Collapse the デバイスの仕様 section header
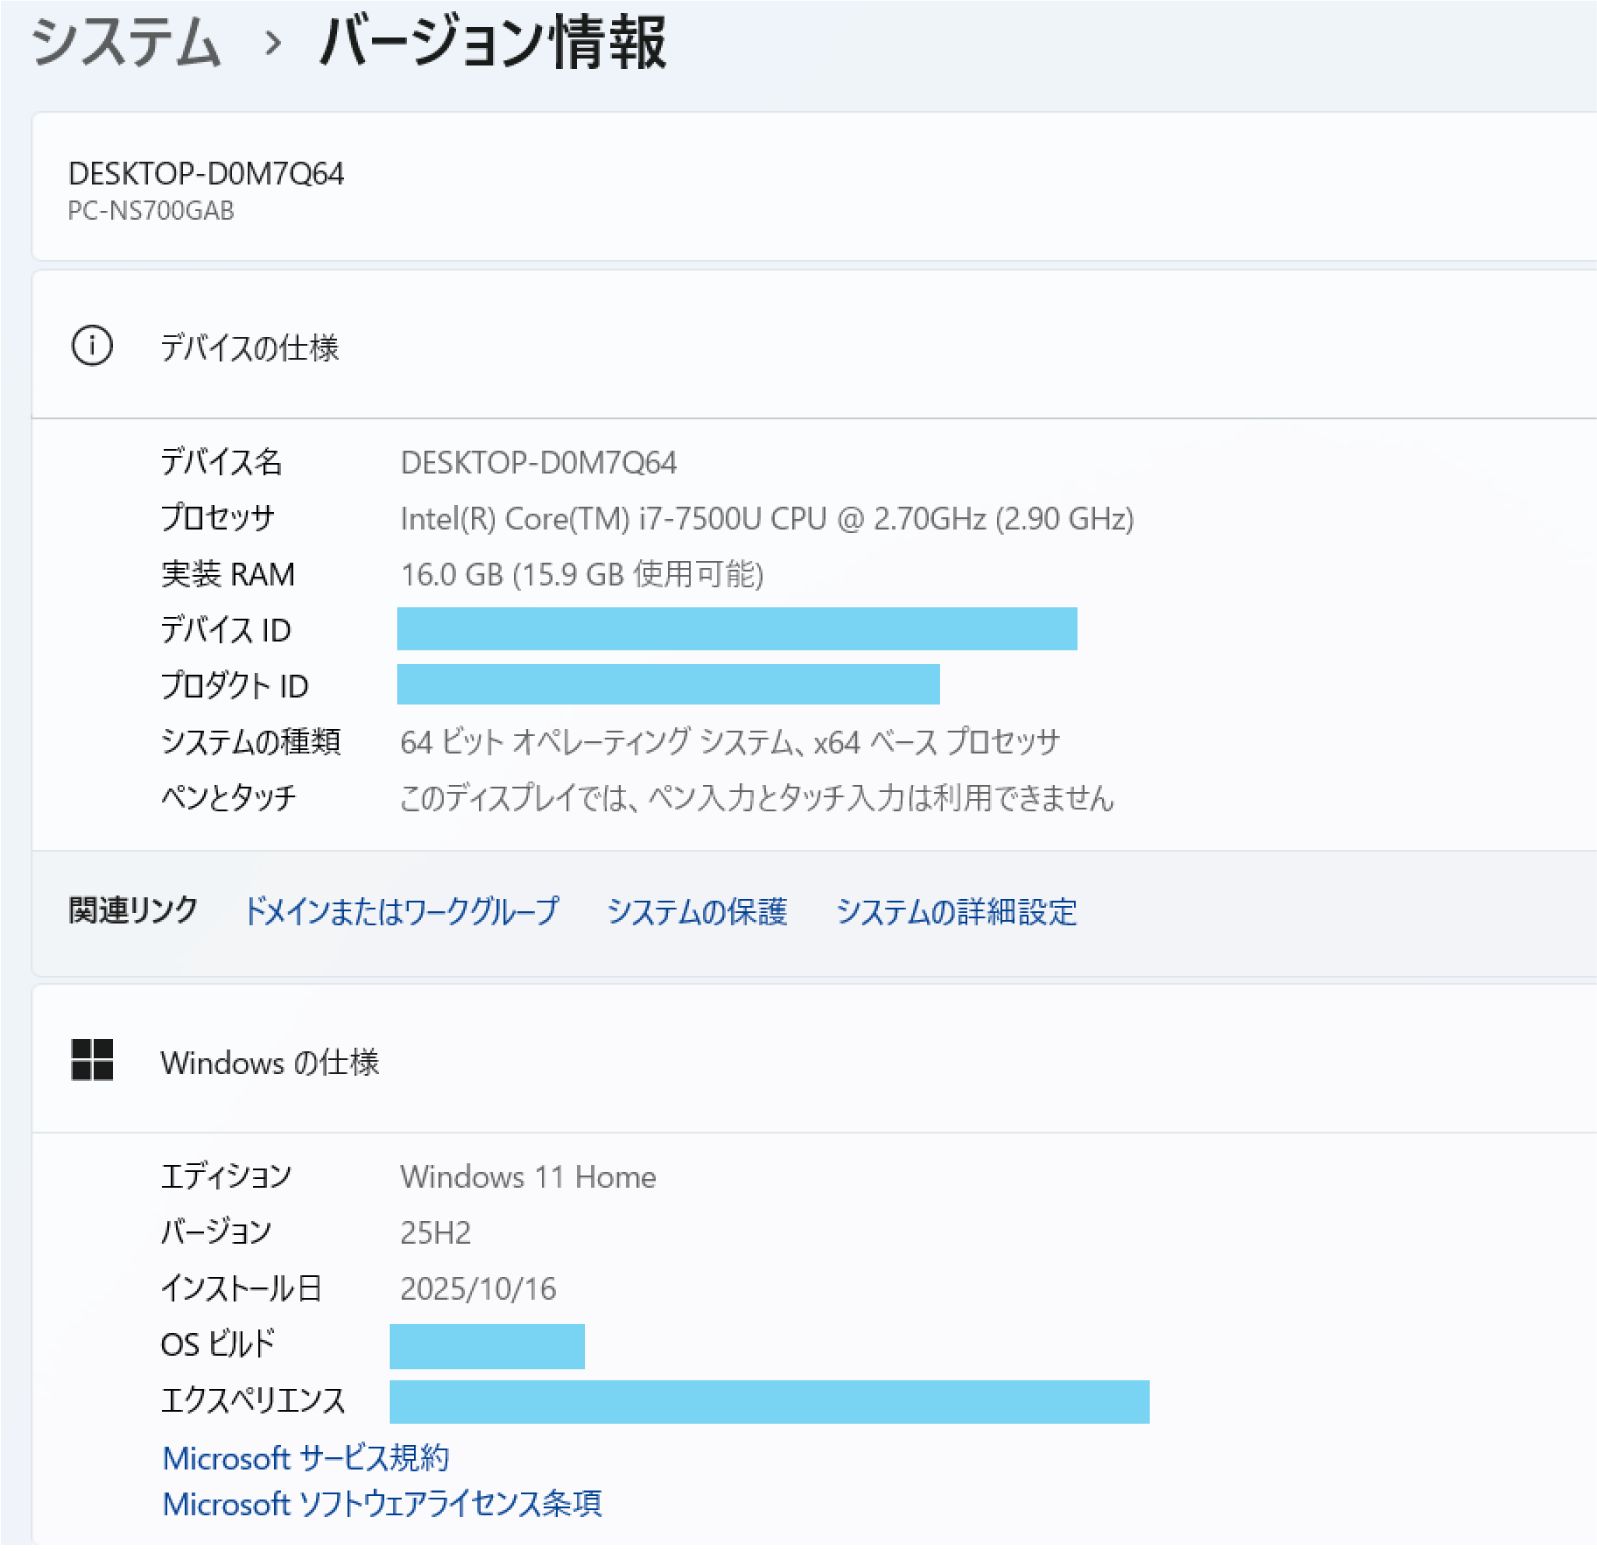1597x1551 pixels. click(x=814, y=346)
